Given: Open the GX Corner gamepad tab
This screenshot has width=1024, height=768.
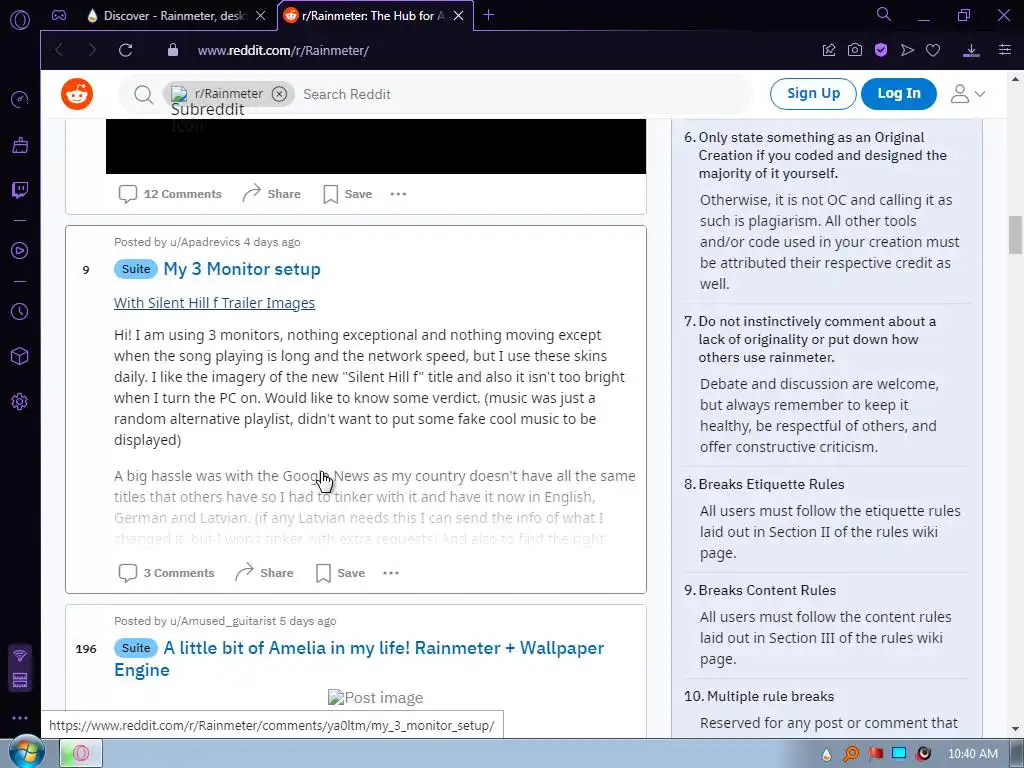Looking at the screenshot, I should point(59,15).
